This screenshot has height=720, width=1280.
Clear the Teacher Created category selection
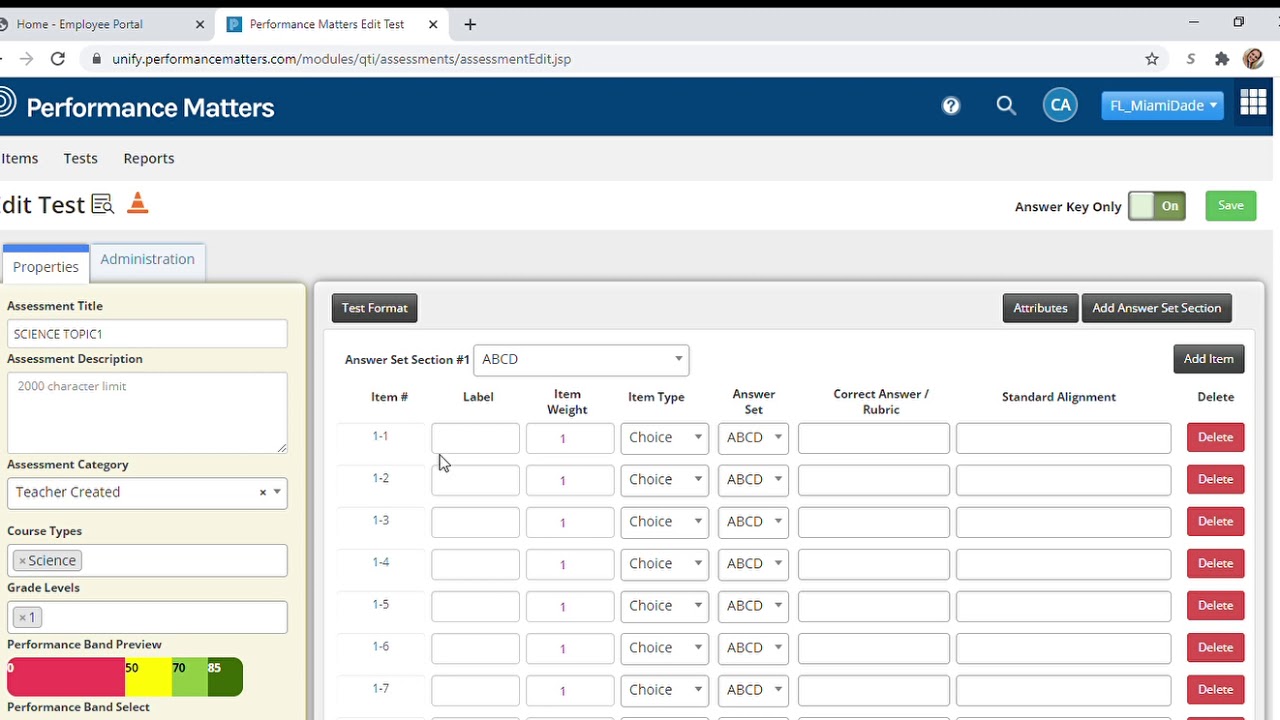[263, 492]
